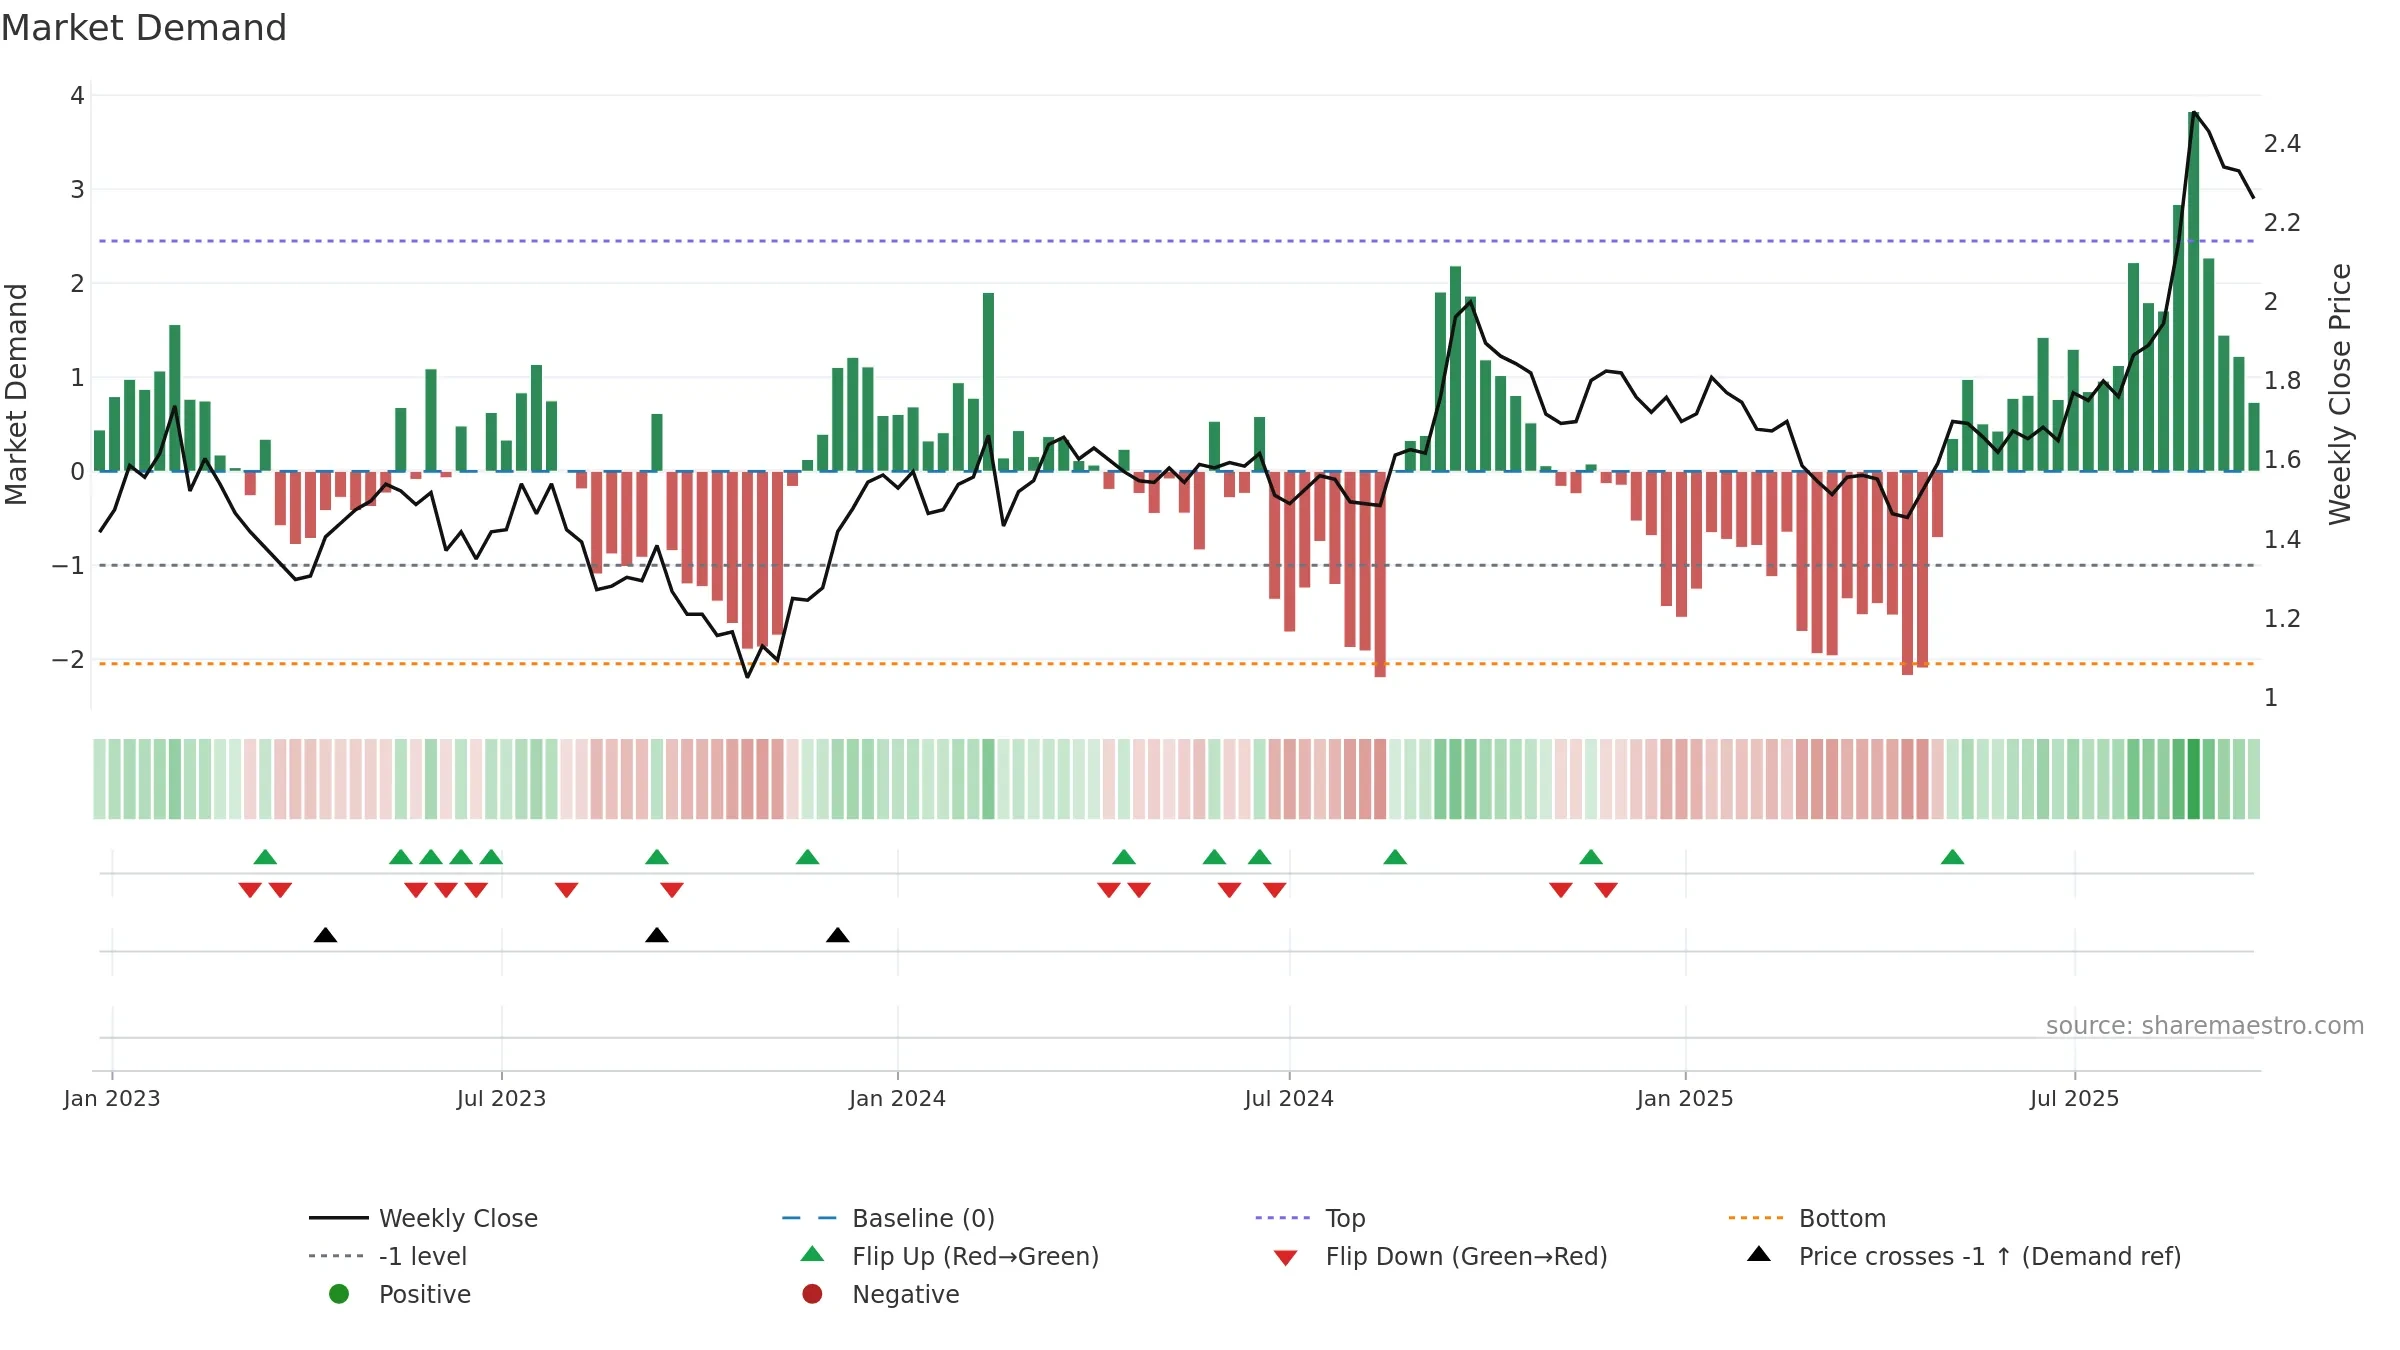Click the 1.8 tick on right axis
The height and width of the screenshot is (1350, 2400).
pos(2282,381)
